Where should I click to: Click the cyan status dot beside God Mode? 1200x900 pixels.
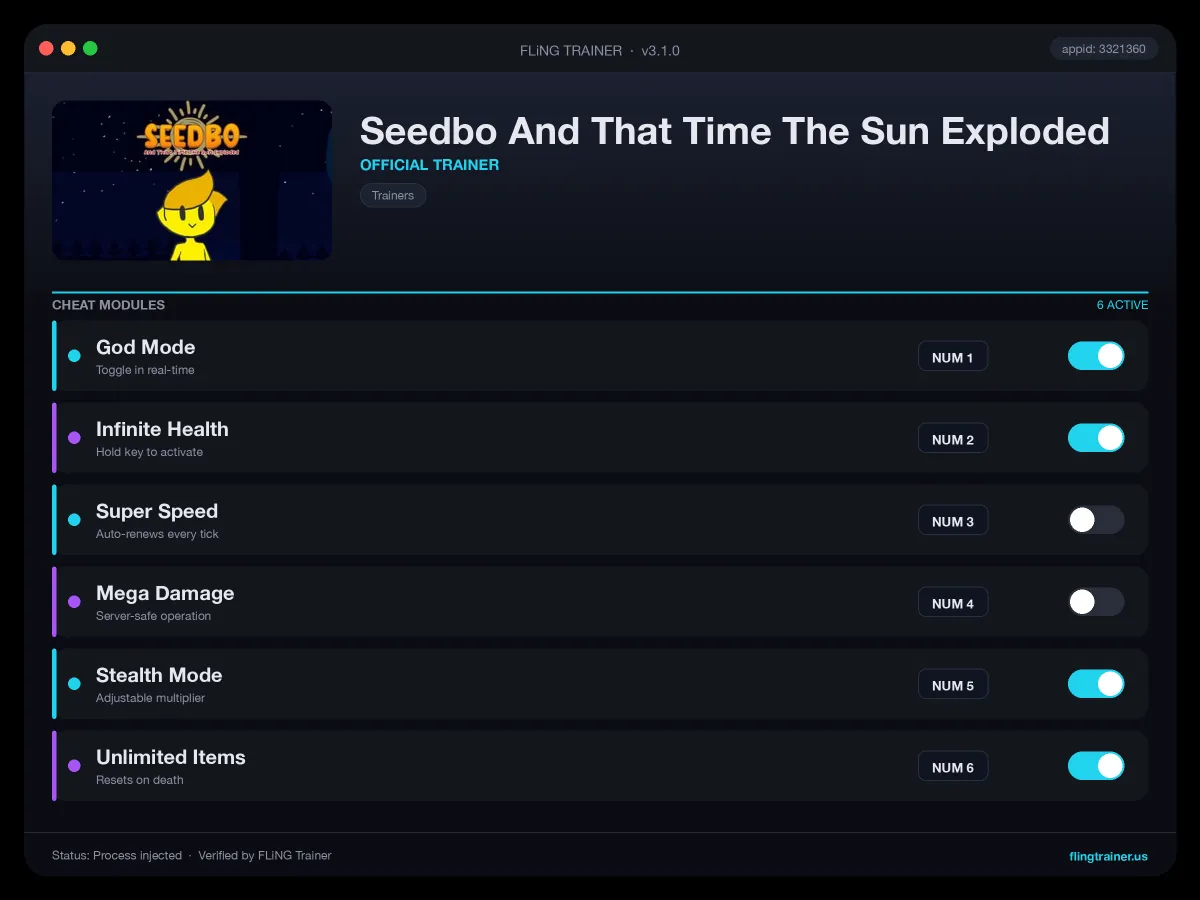click(x=74, y=356)
